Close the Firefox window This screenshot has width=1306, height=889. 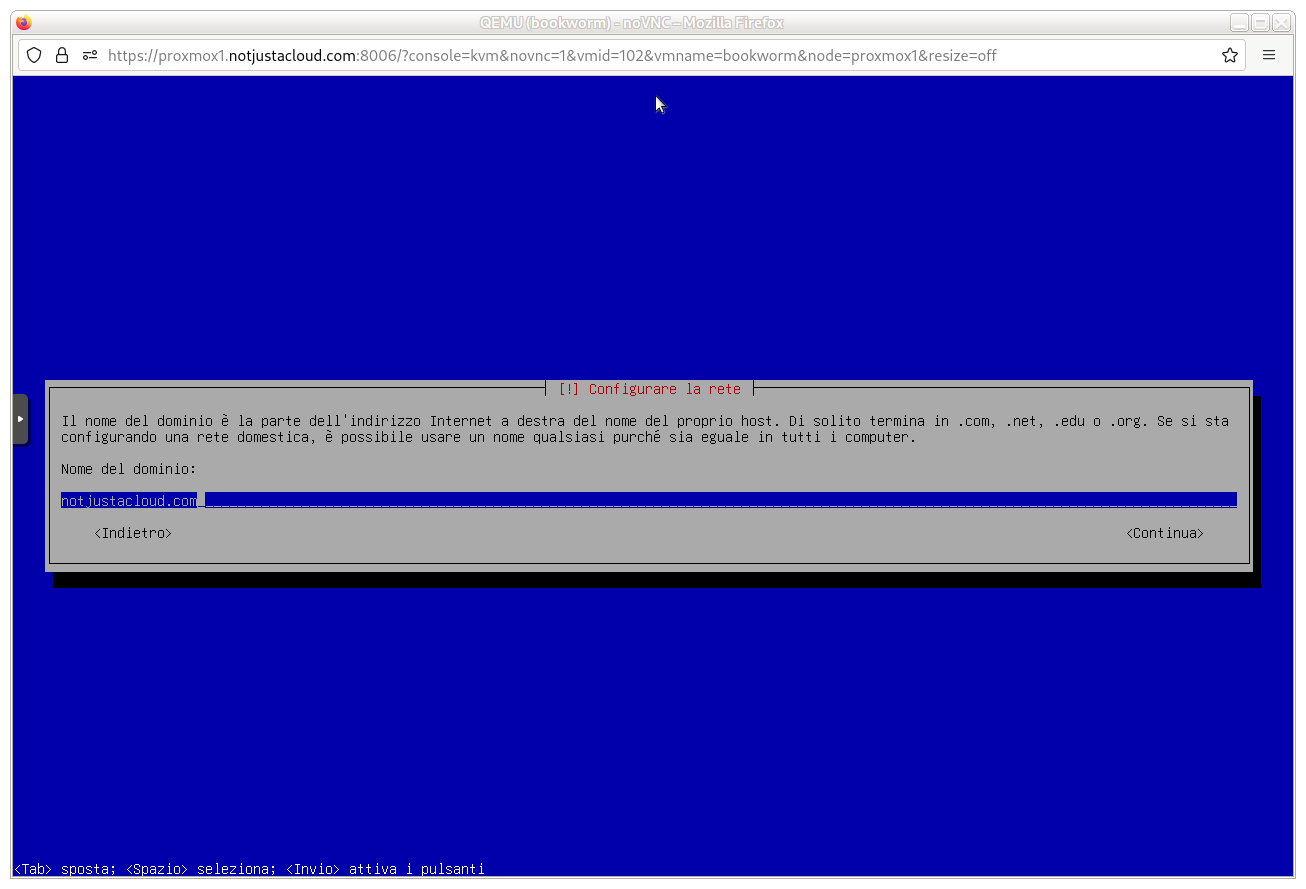(x=1281, y=22)
